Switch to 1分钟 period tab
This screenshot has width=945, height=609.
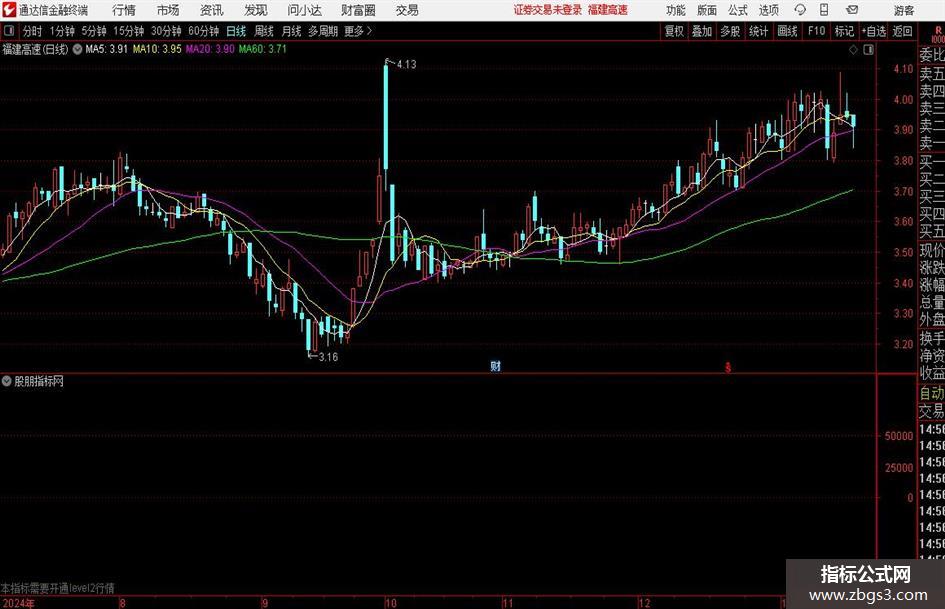pyautogui.click(x=62, y=31)
